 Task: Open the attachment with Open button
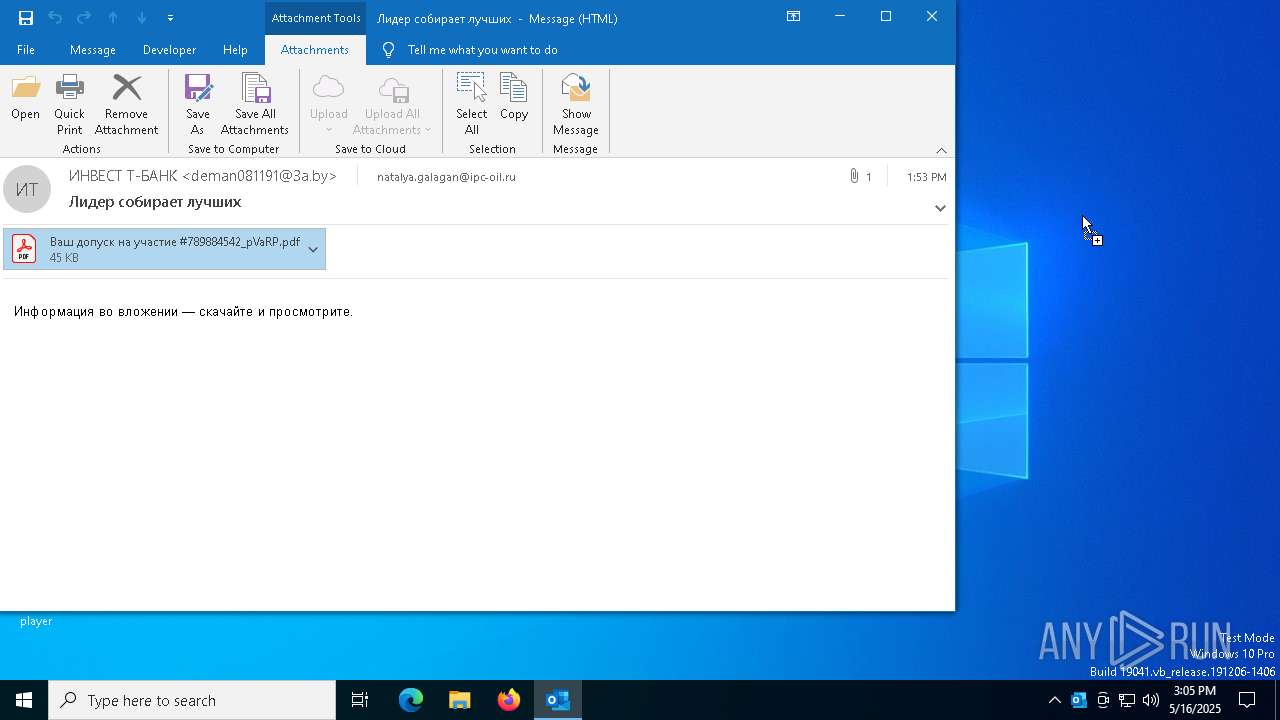(26, 104)
